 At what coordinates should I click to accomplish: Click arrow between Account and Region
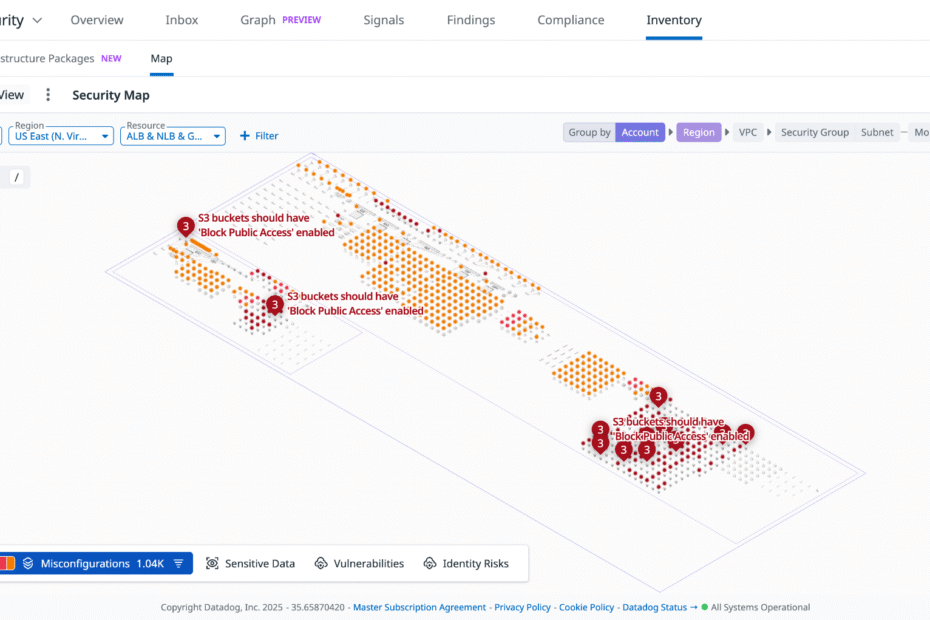pos(671,132)
